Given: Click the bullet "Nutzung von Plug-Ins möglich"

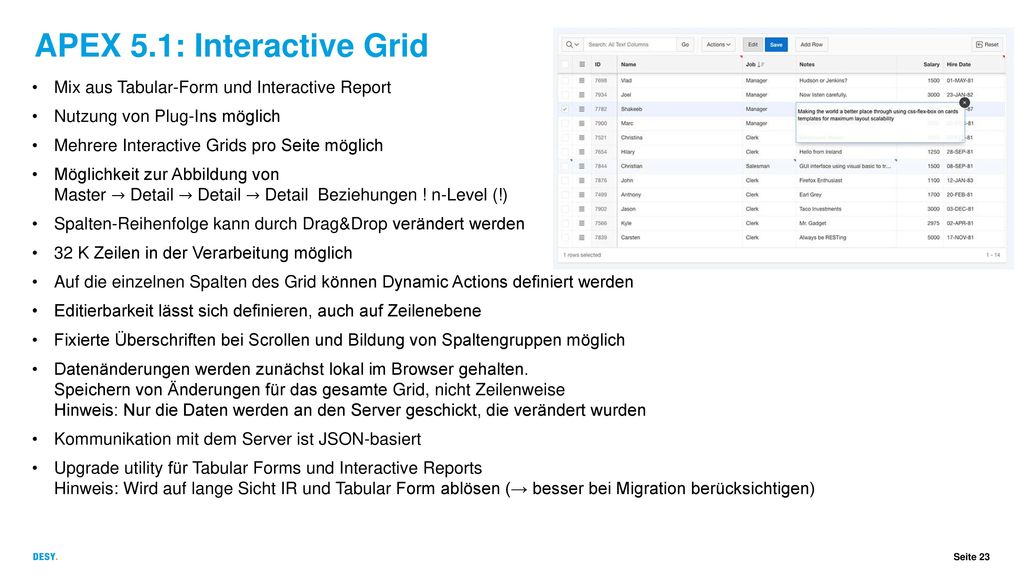Looking at the screenshot, I should pos(167,116).
